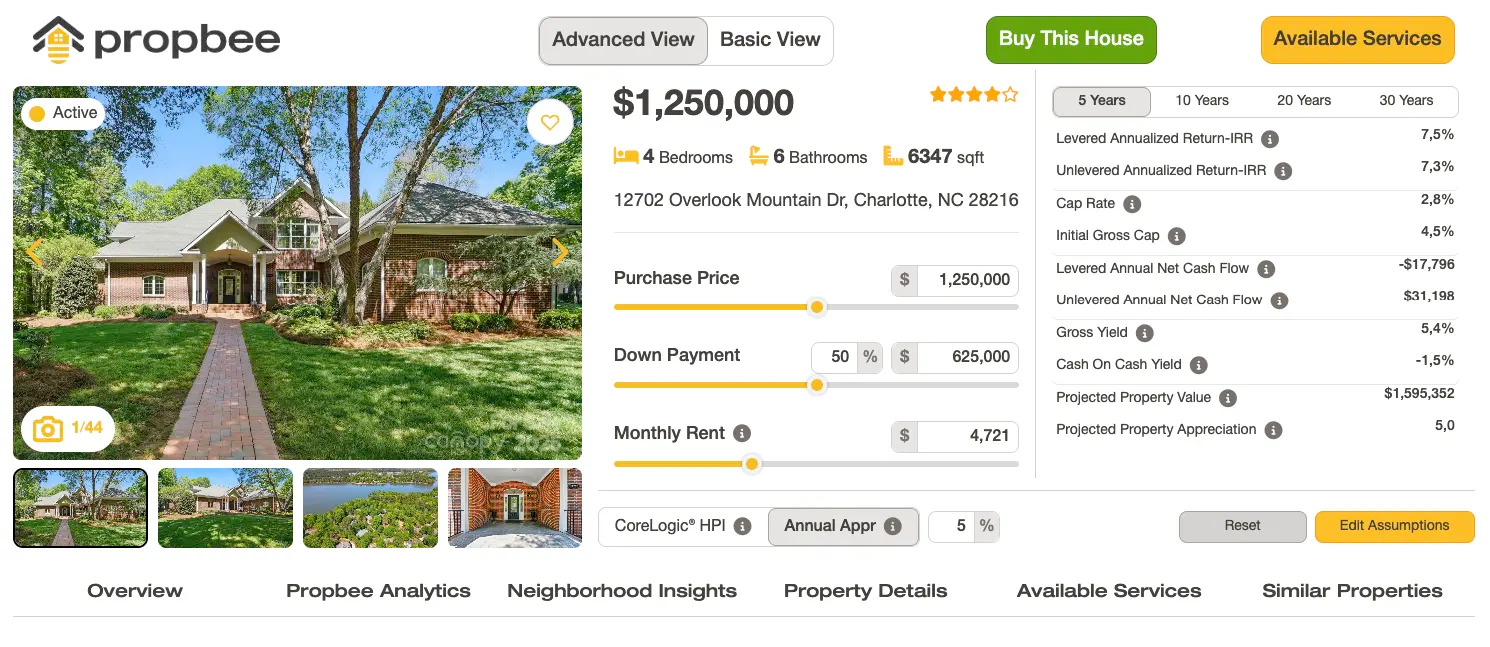Click info icon next to Cap Rate
Viewport: 1490px width, 647px height.
[x=1132, y=204]
